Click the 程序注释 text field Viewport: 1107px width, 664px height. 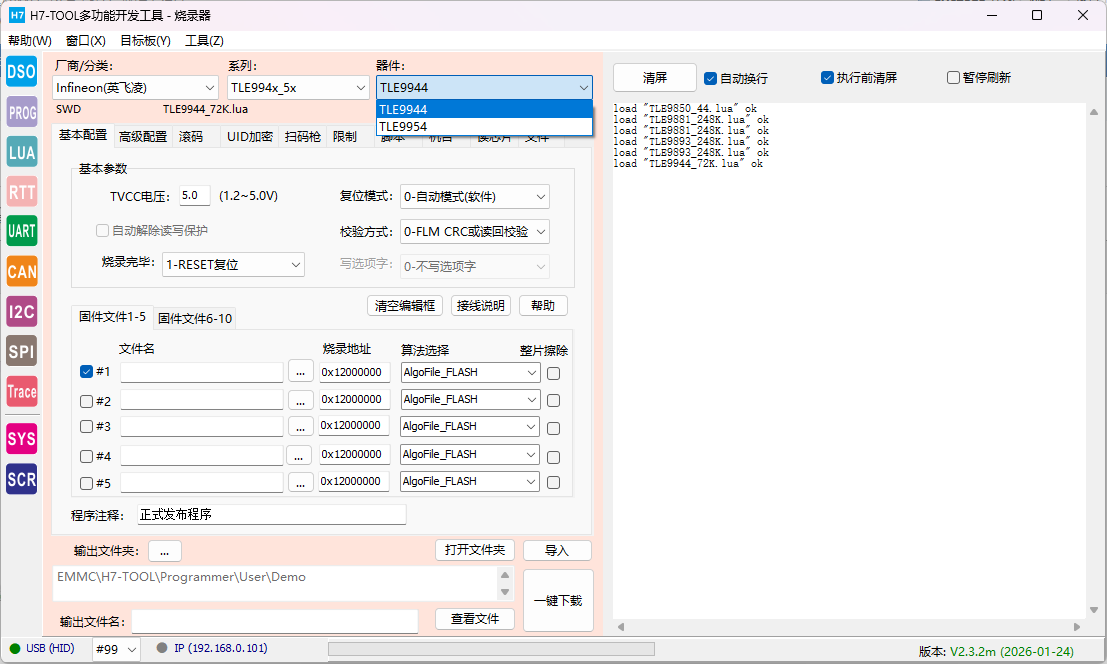[271, 515]
